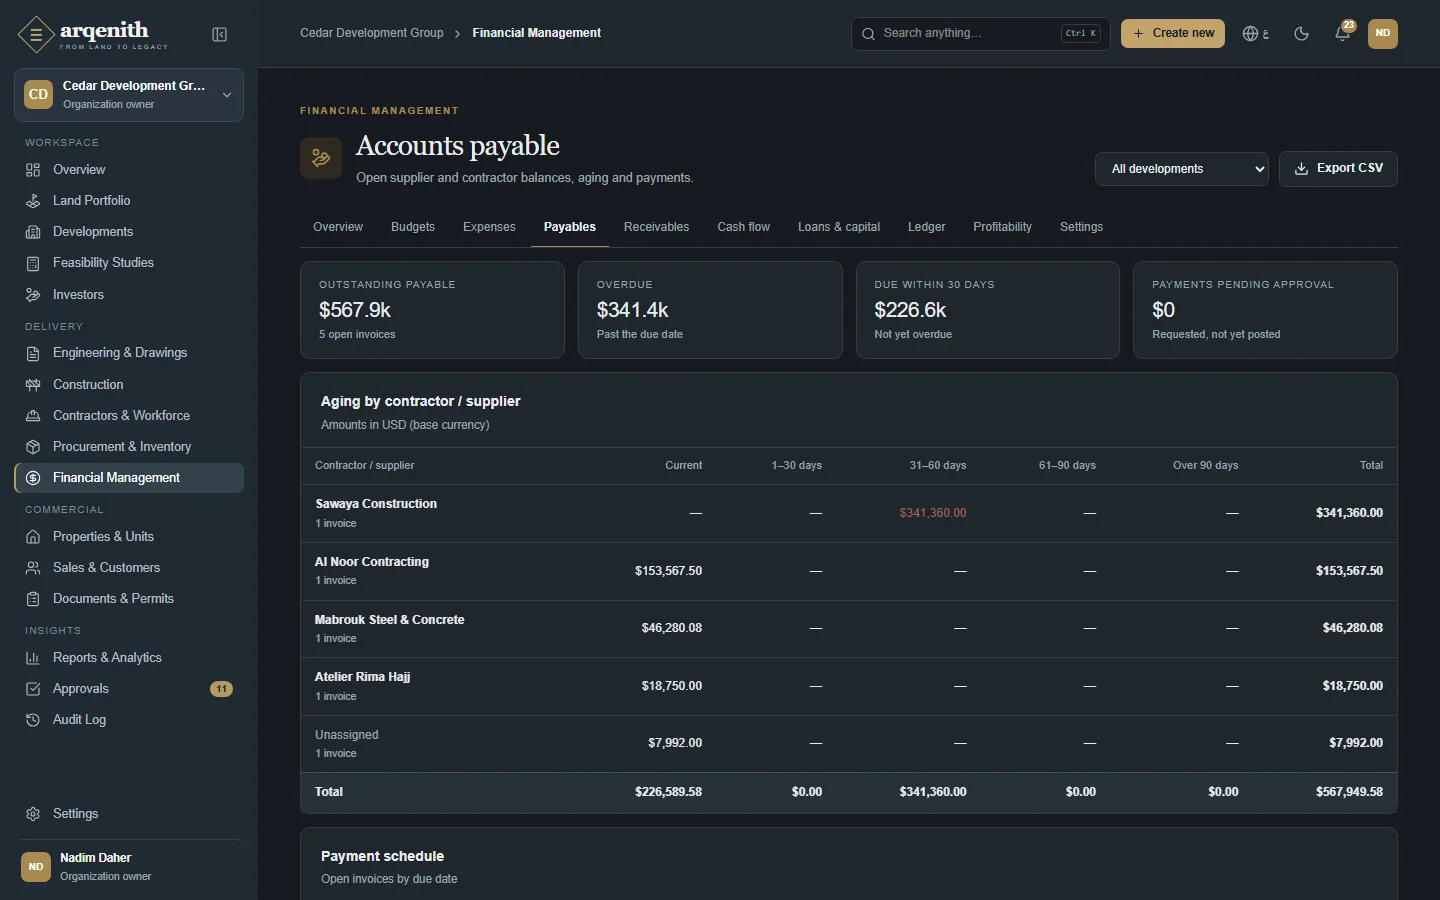This screenshot has height=900, width=1440.
Task: Focus the Search anything field
Action: click(980, 33)
